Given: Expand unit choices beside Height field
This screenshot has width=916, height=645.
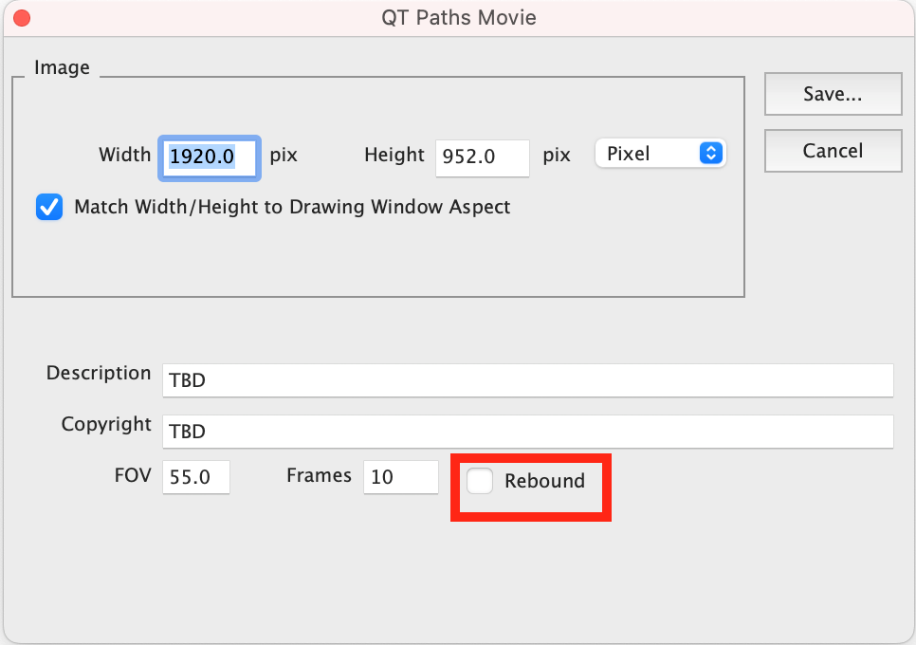Looking at the screenshot, I should (660, 153).
